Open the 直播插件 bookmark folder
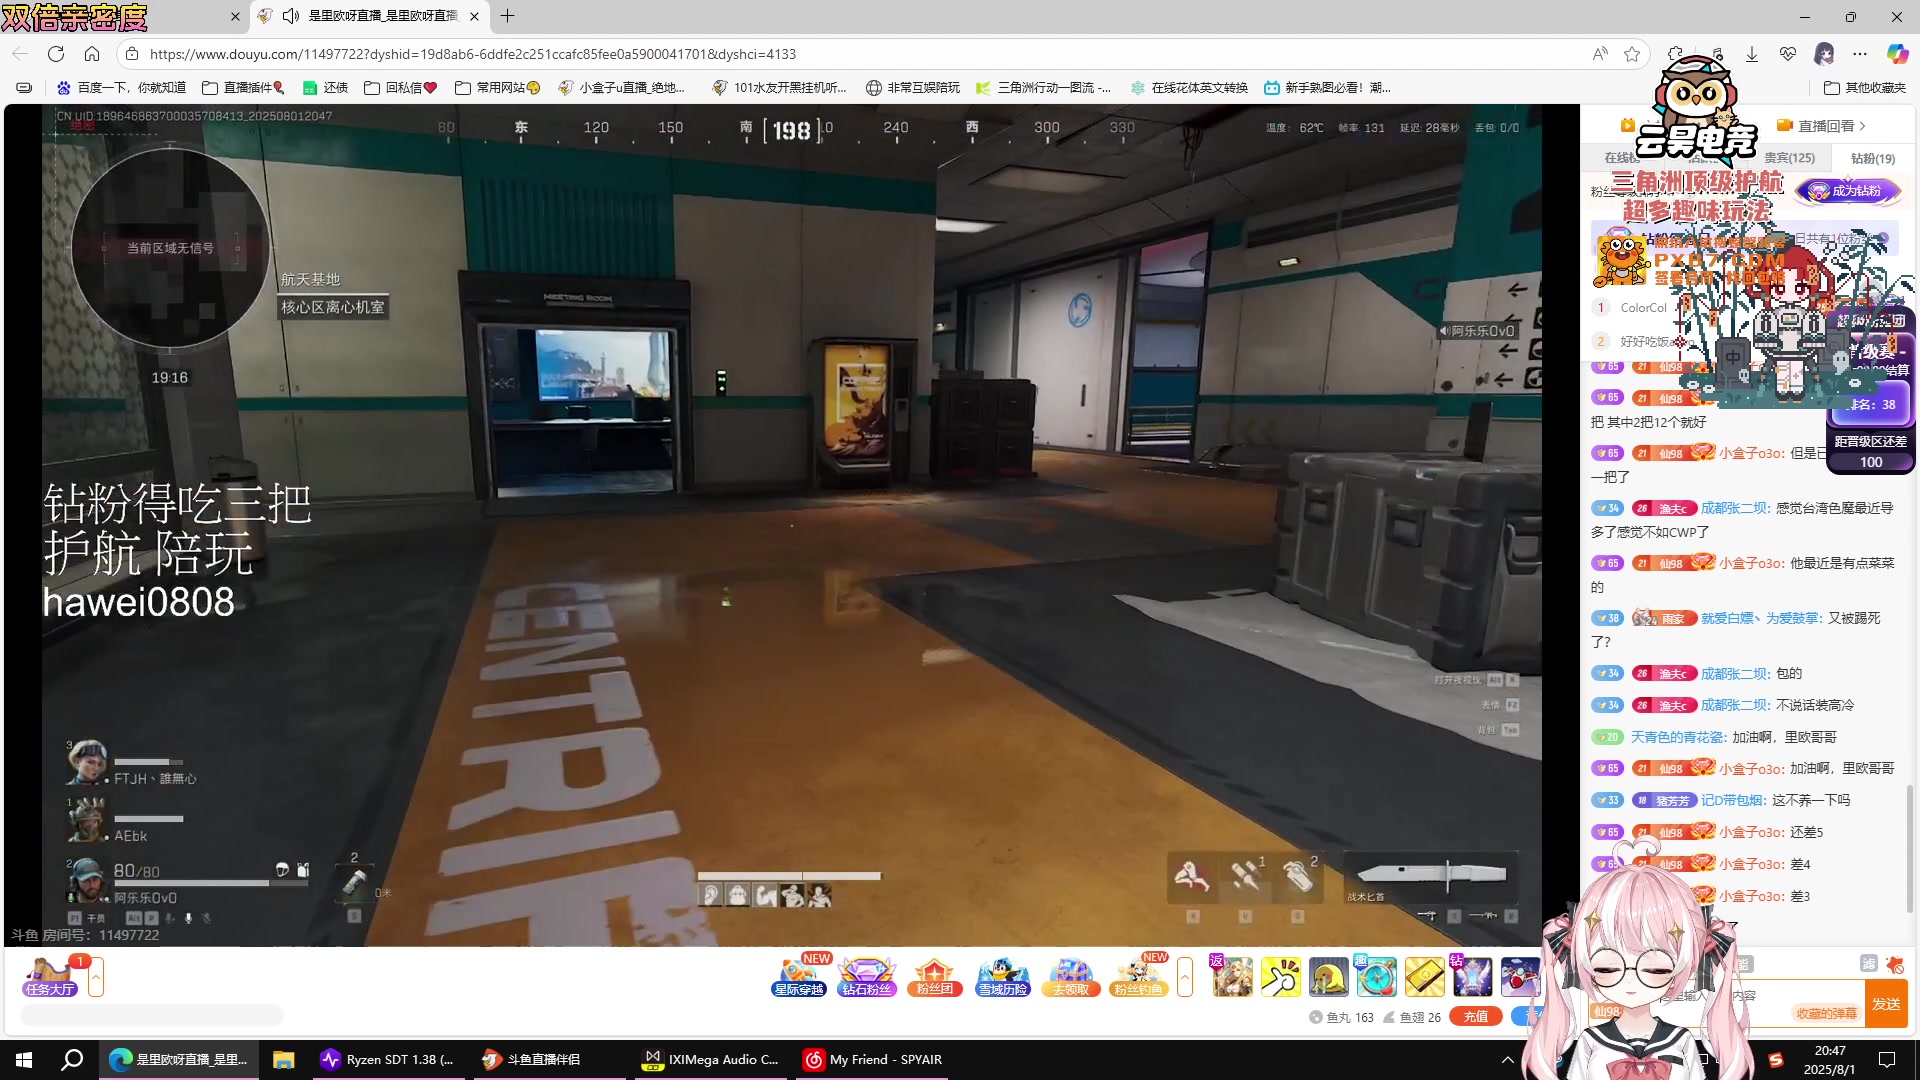The height and width of the screenshot is (1080, 1920). coord(243,88)
